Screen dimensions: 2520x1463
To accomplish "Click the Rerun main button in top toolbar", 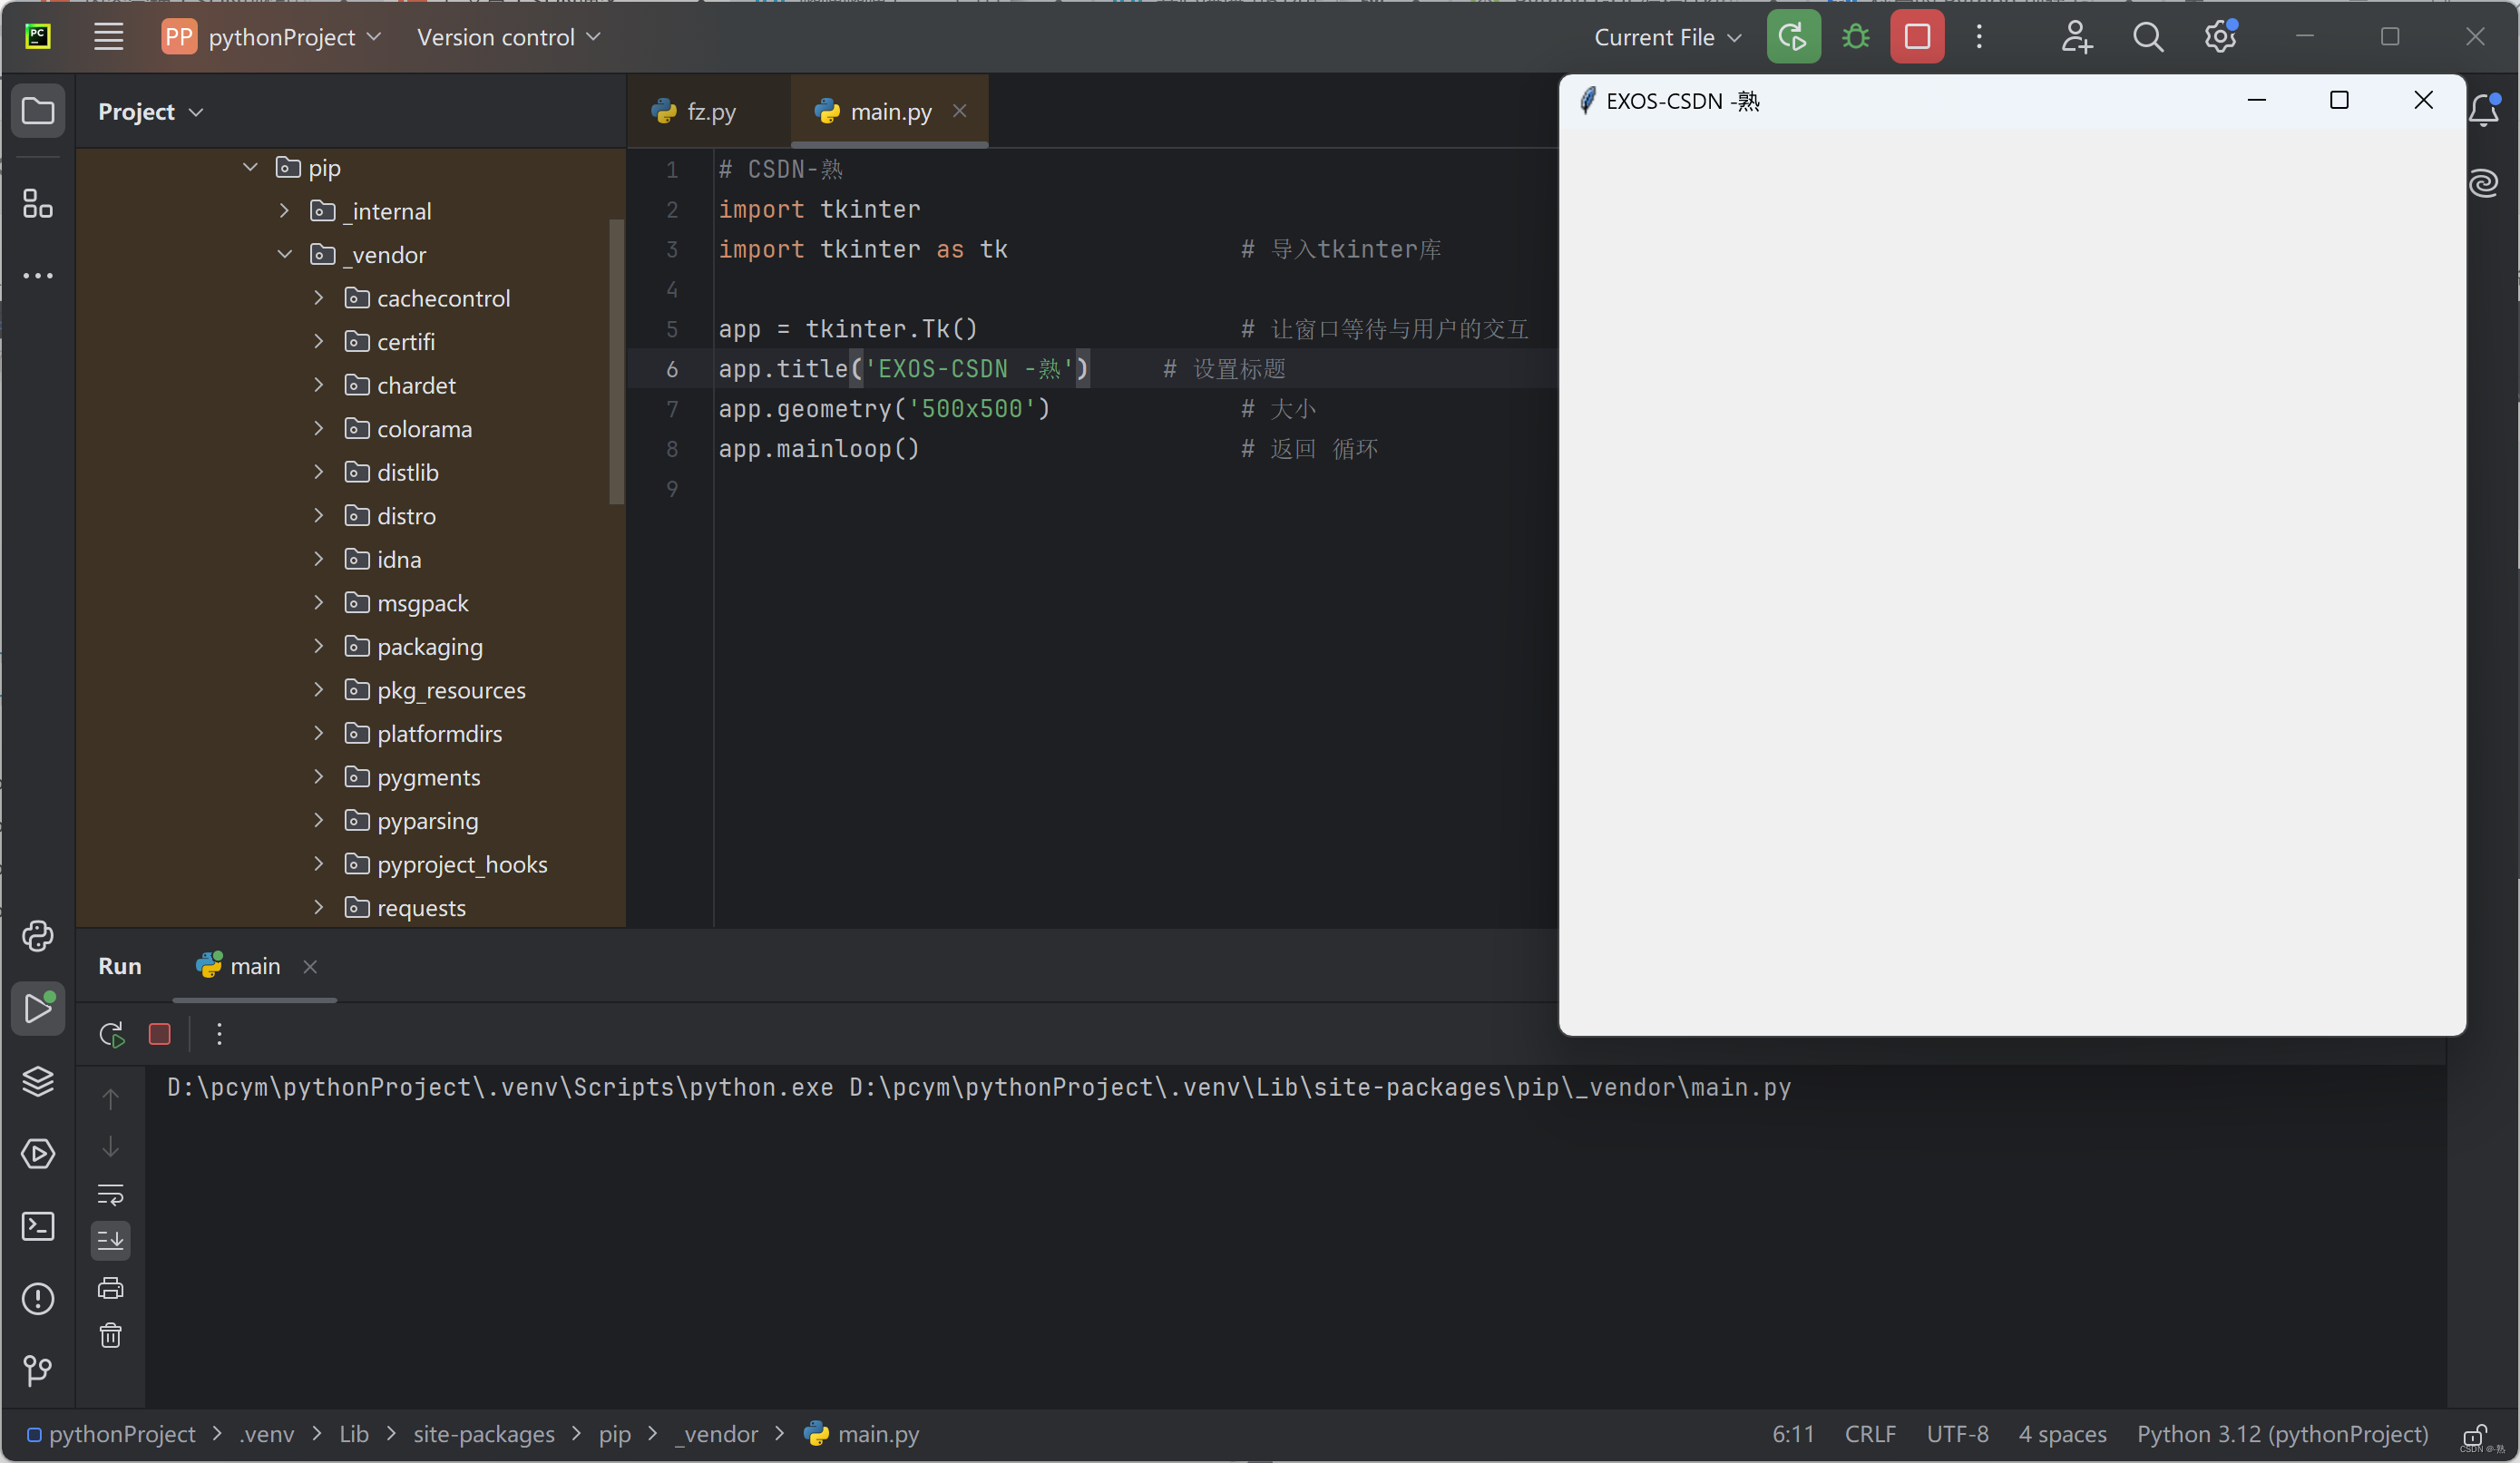I will 1793,37.
